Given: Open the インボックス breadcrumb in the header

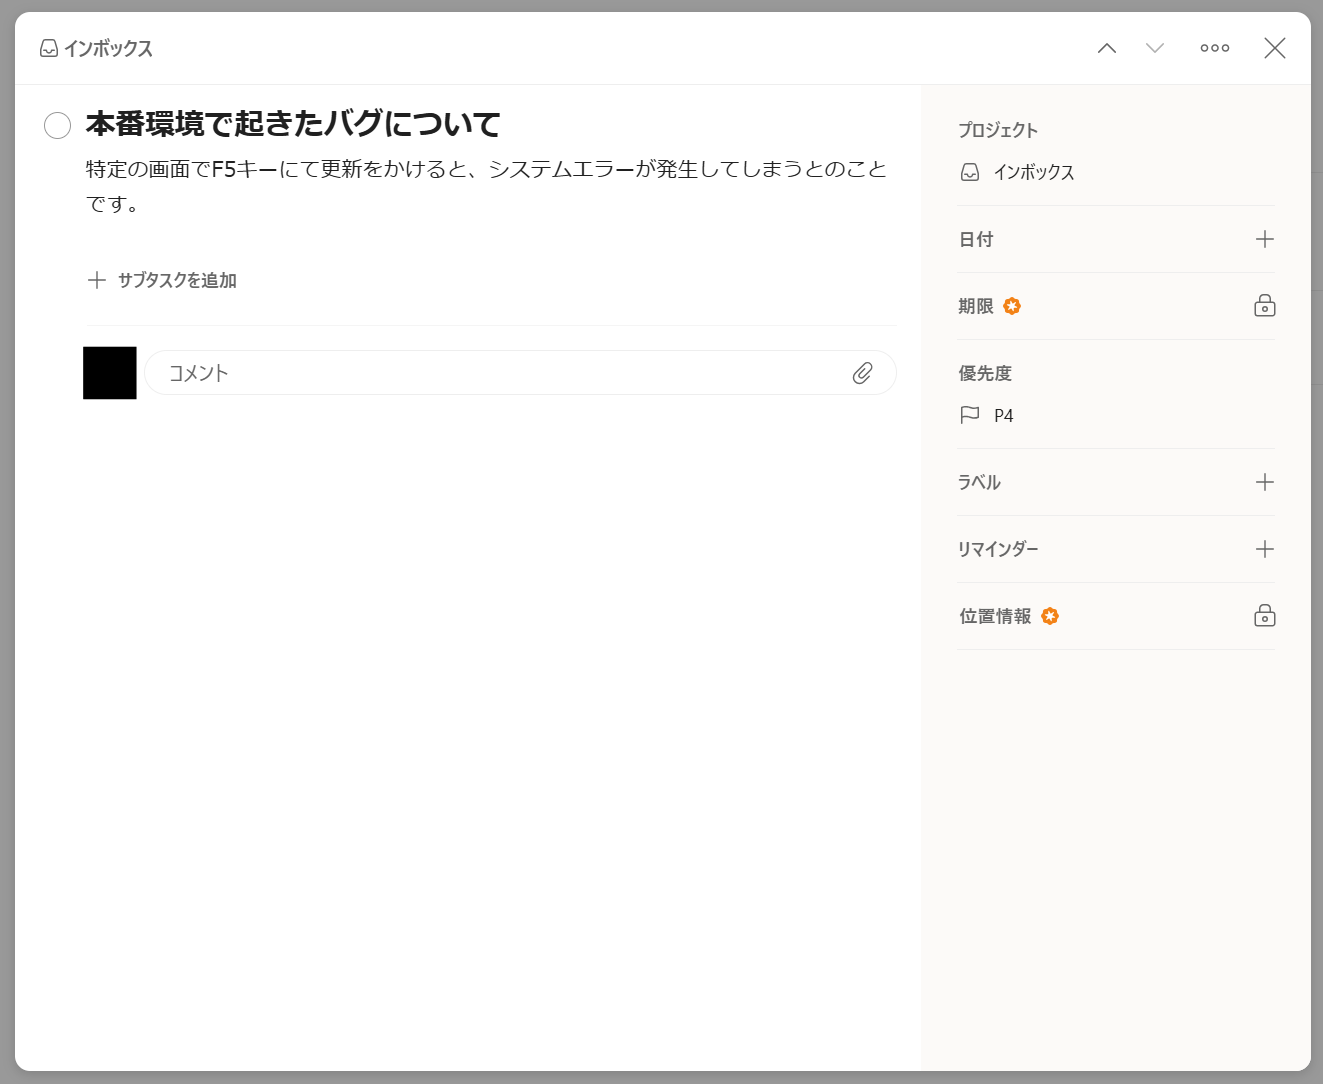Looking at the screenshot, I should [x=96, y=48].
